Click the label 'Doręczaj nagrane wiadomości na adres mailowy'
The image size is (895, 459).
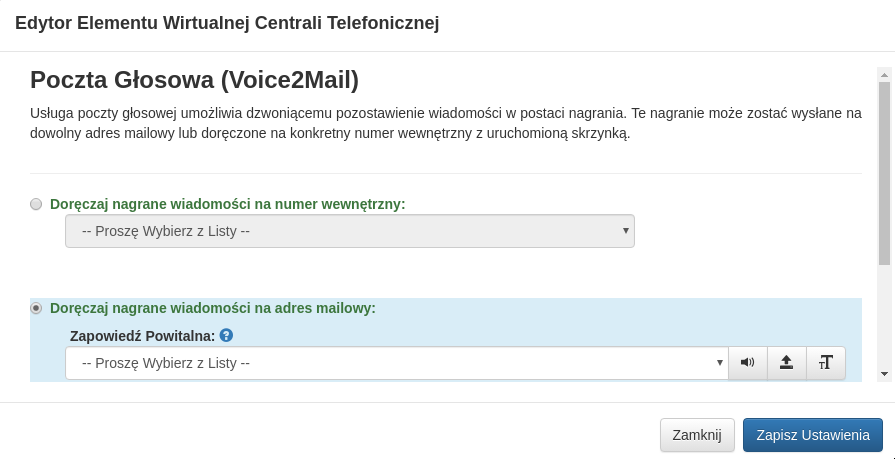click(x=212, y=308)
